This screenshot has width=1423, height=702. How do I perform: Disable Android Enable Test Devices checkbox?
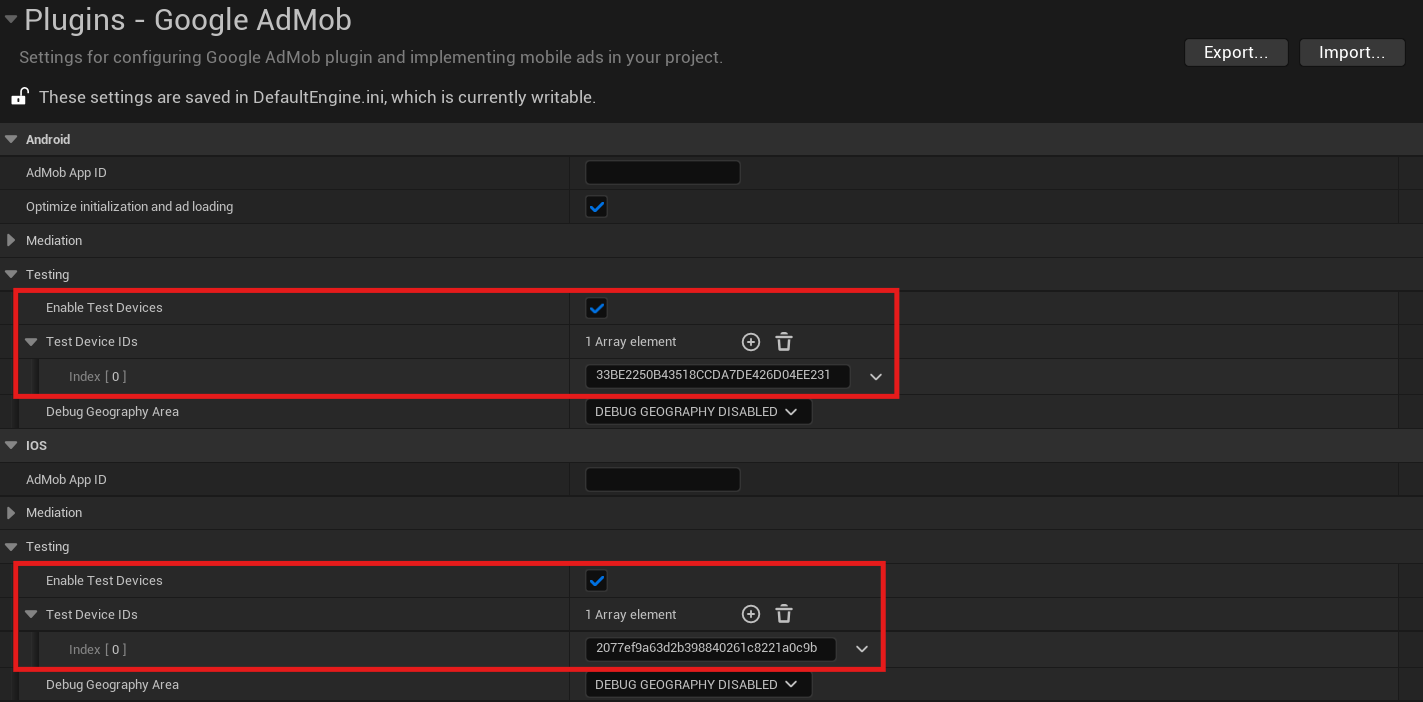597,308
